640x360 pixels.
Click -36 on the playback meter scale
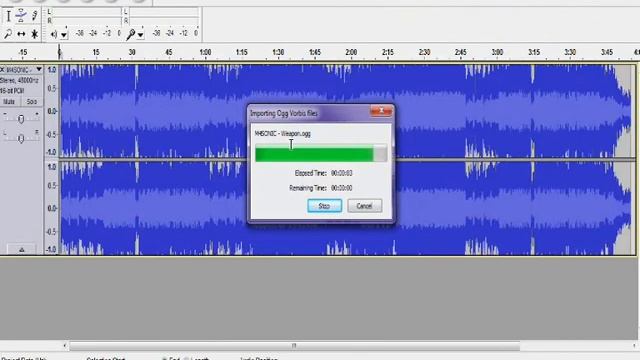(x=80, y=33)
